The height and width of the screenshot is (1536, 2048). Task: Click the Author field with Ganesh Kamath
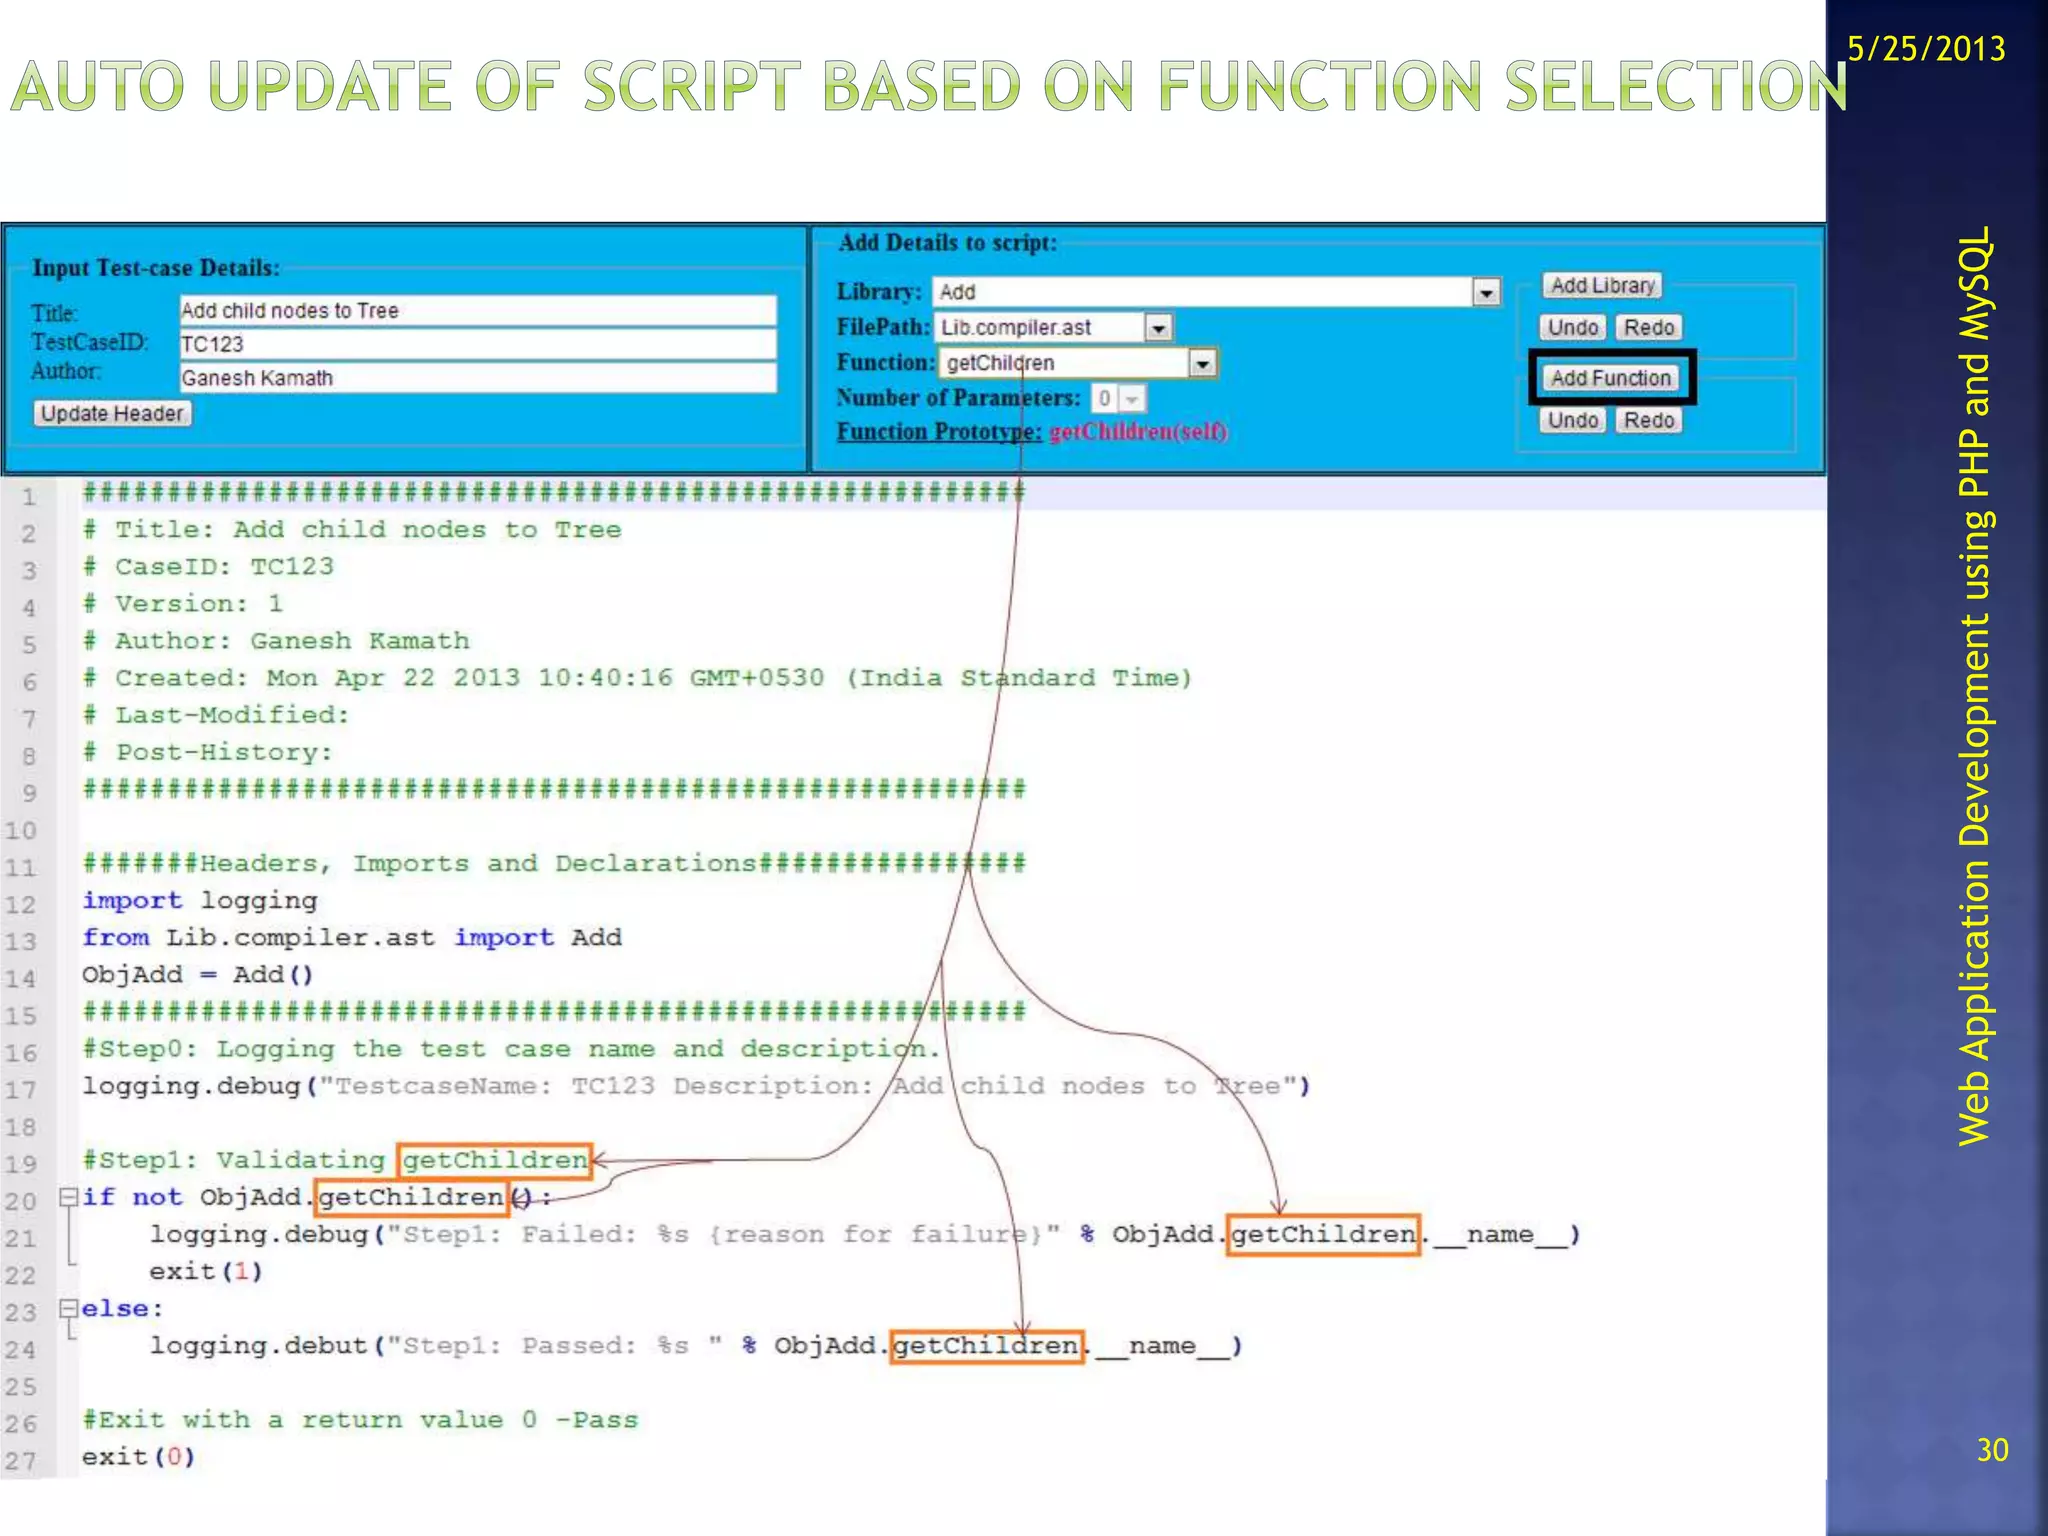[477, 378]
